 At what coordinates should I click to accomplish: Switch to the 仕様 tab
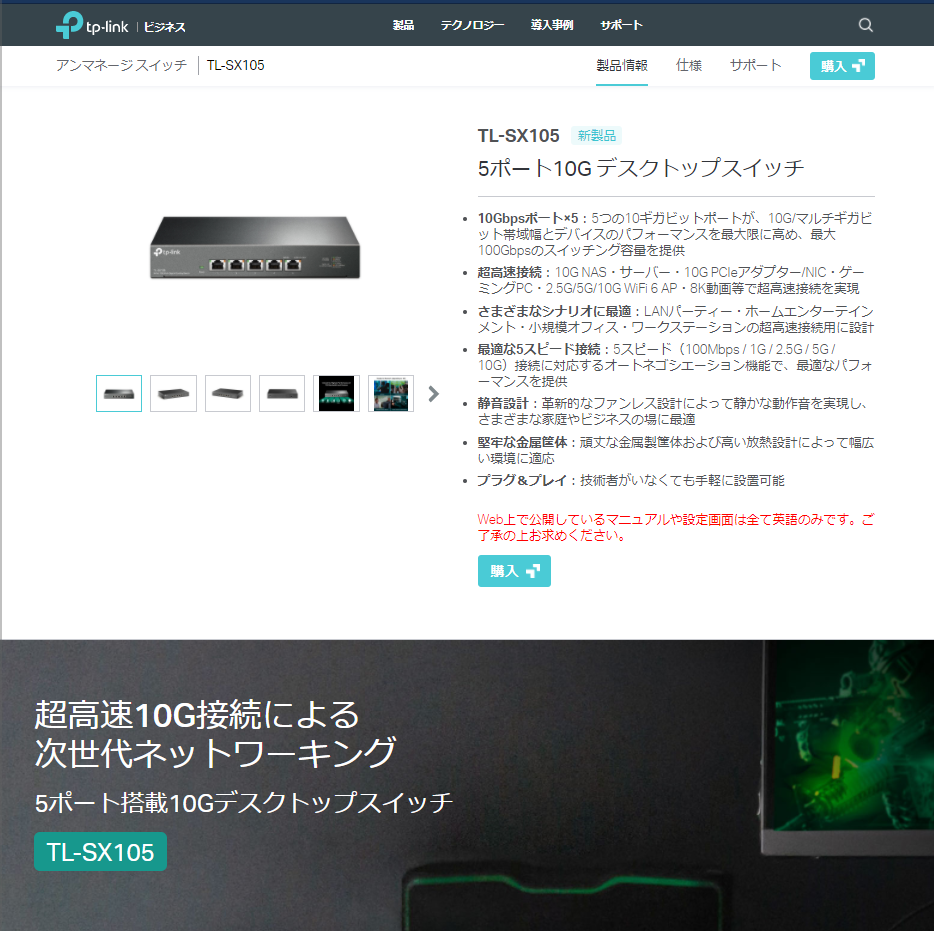coord(689,66)
